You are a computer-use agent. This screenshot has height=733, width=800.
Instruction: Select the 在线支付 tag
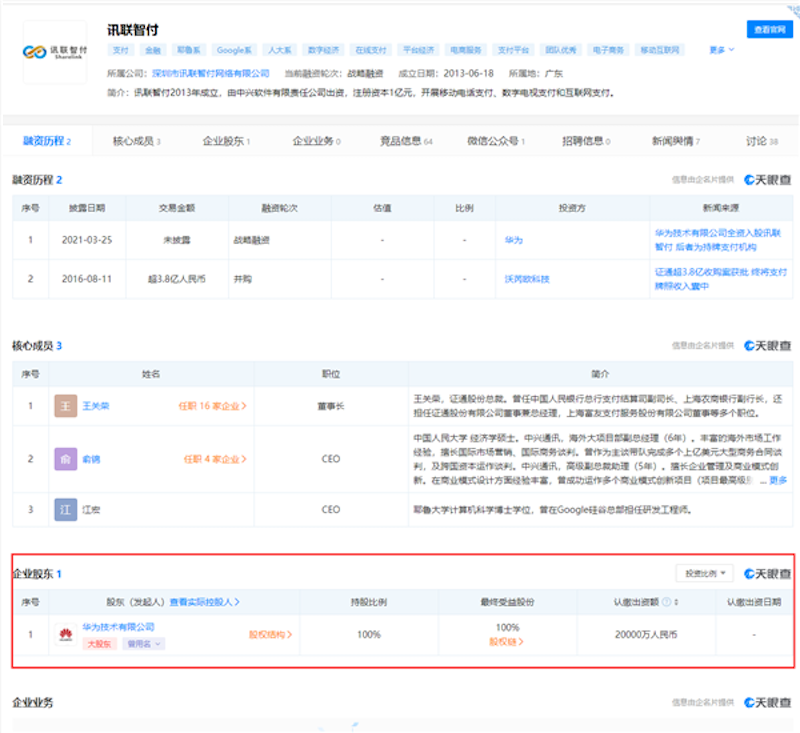(x=371, y=50)
